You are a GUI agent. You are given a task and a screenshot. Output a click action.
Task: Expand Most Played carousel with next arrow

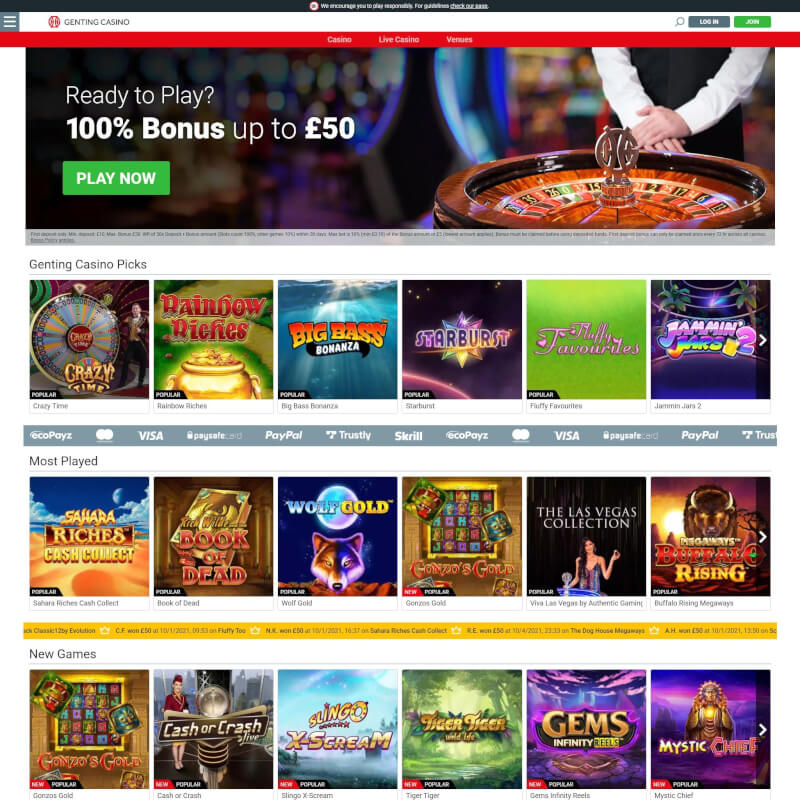762,537
